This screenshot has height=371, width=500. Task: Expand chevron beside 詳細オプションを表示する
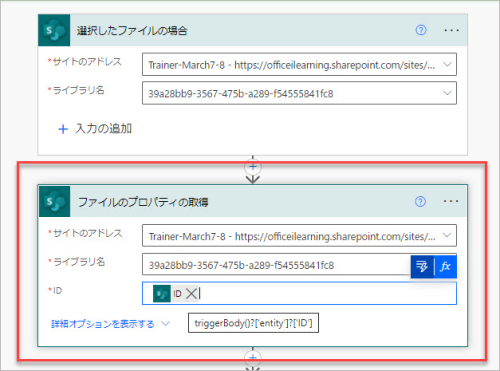[165, 323]
